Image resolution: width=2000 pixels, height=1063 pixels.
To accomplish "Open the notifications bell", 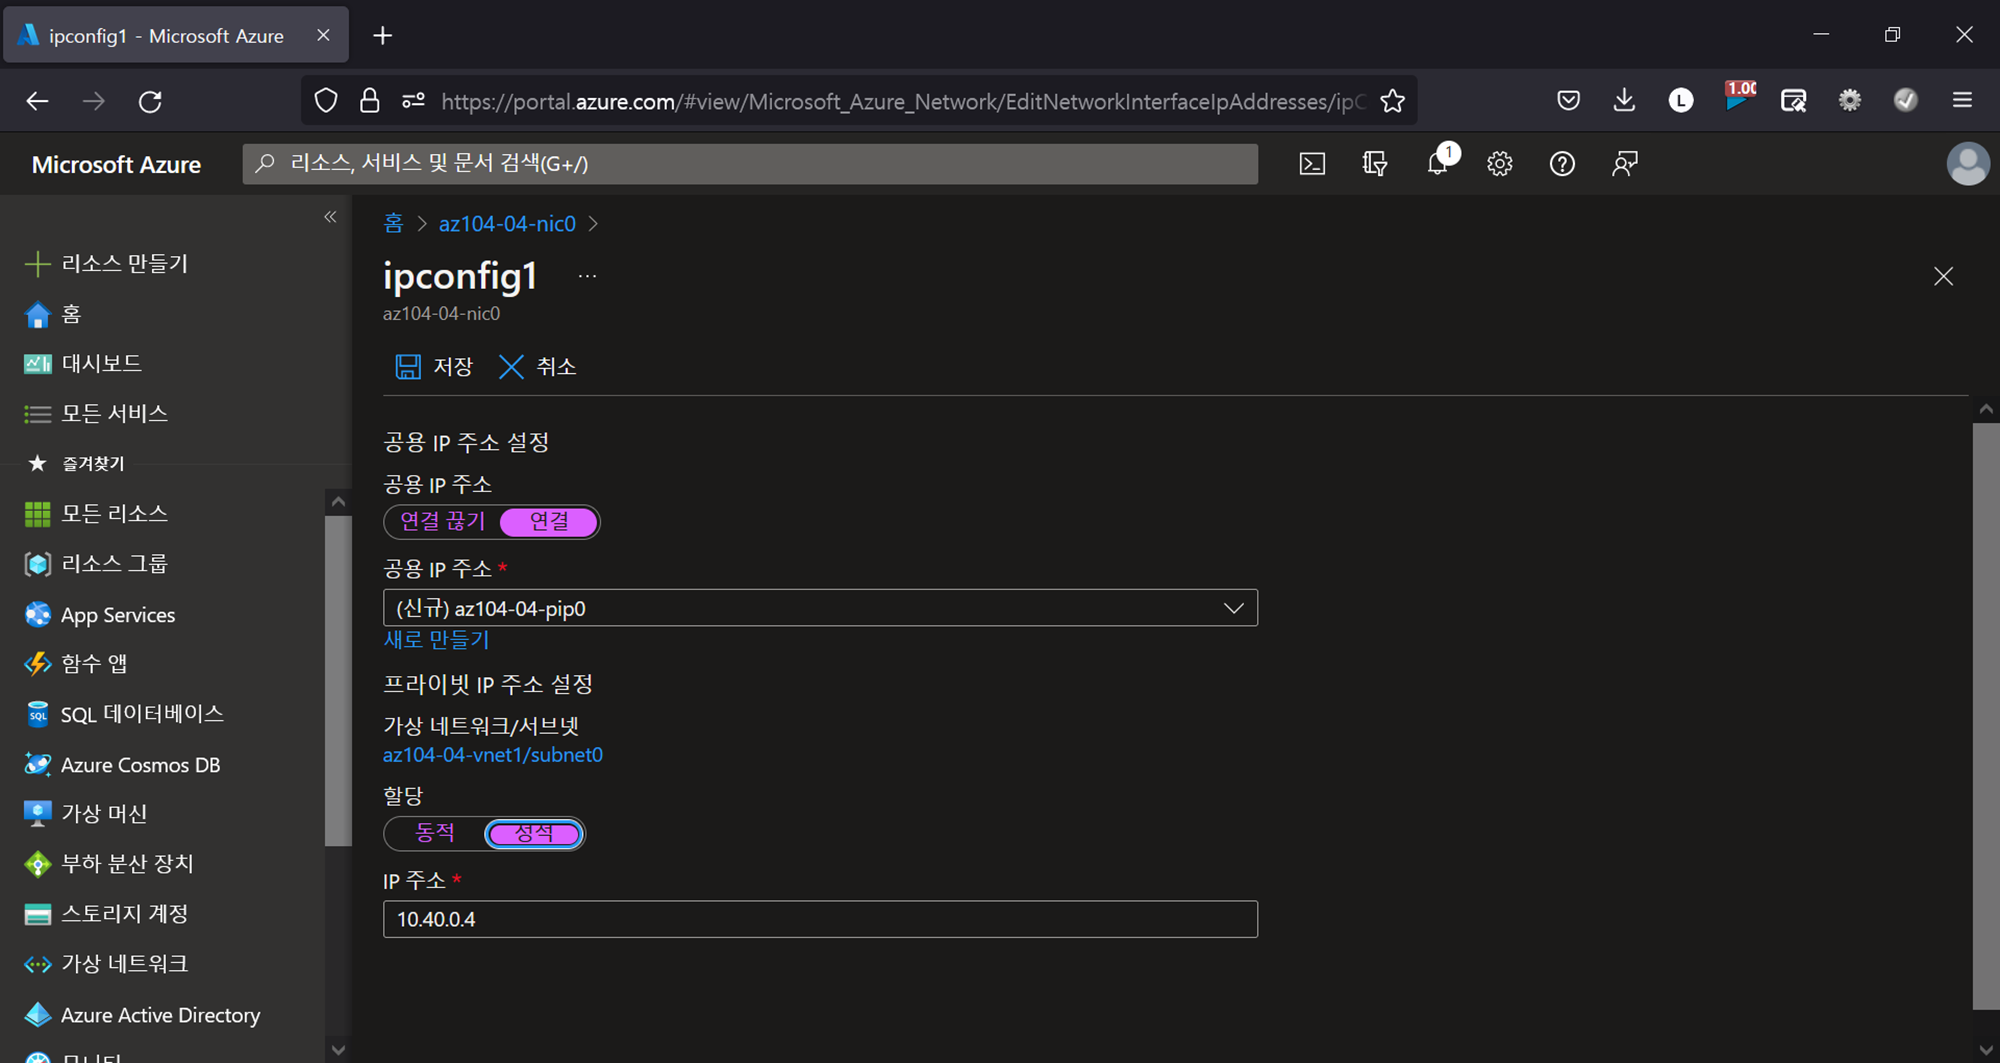I will (x=1438, y=164).
